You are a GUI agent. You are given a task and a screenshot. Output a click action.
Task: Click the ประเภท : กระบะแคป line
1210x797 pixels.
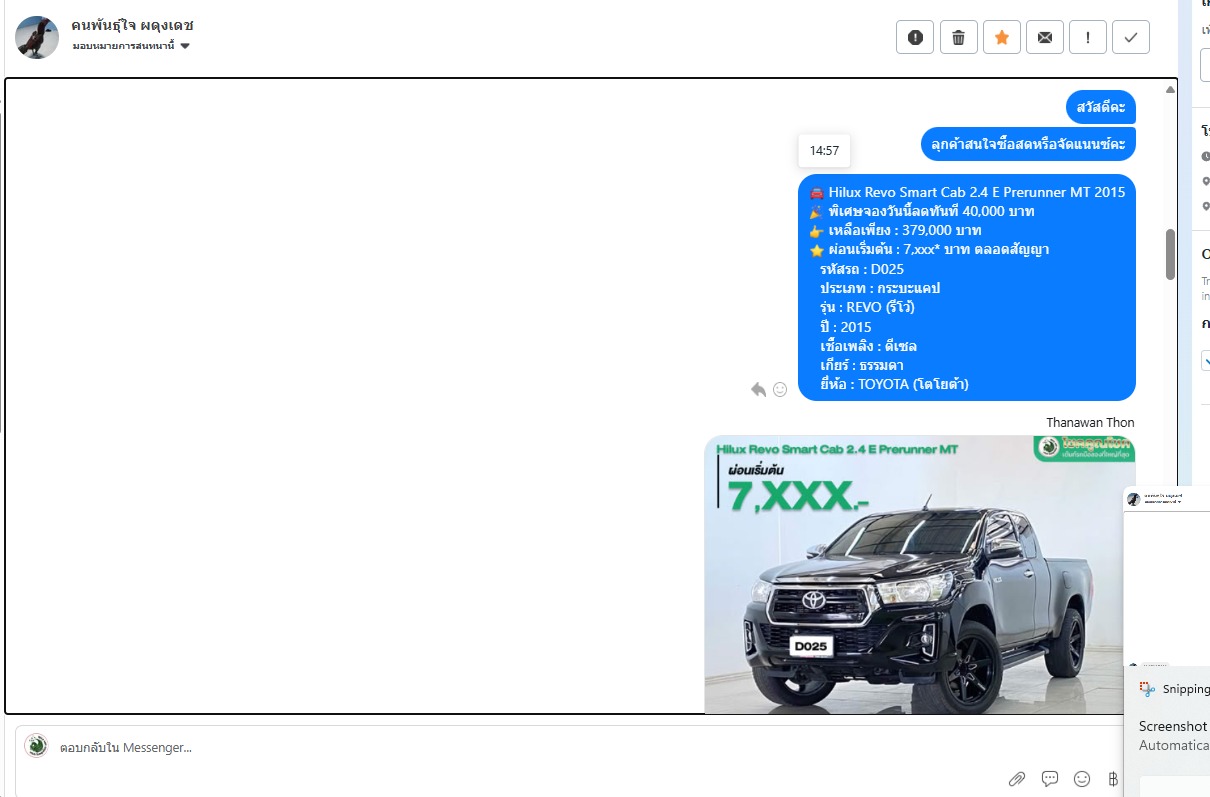pos(880,288)
